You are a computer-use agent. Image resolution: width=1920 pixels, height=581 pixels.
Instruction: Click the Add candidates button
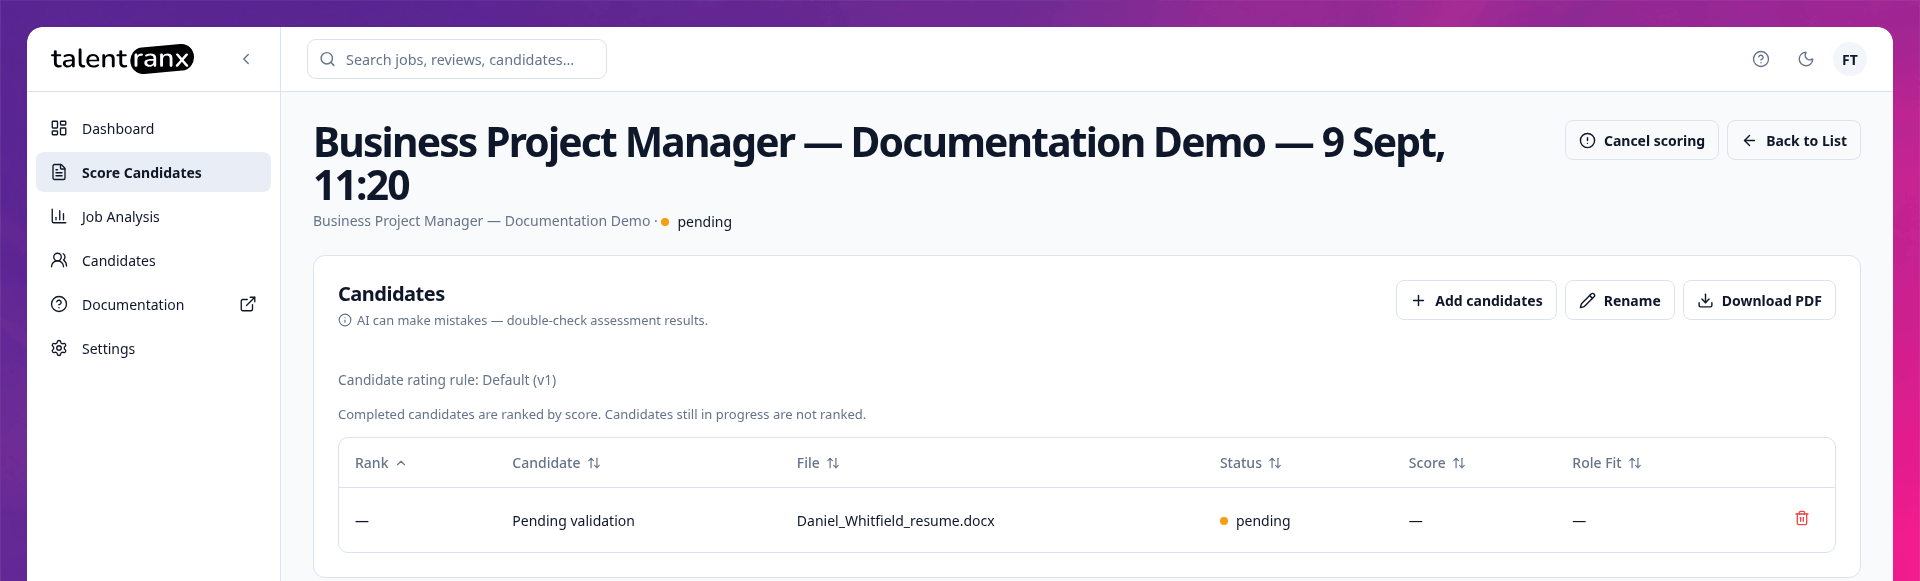point(1476,300)
